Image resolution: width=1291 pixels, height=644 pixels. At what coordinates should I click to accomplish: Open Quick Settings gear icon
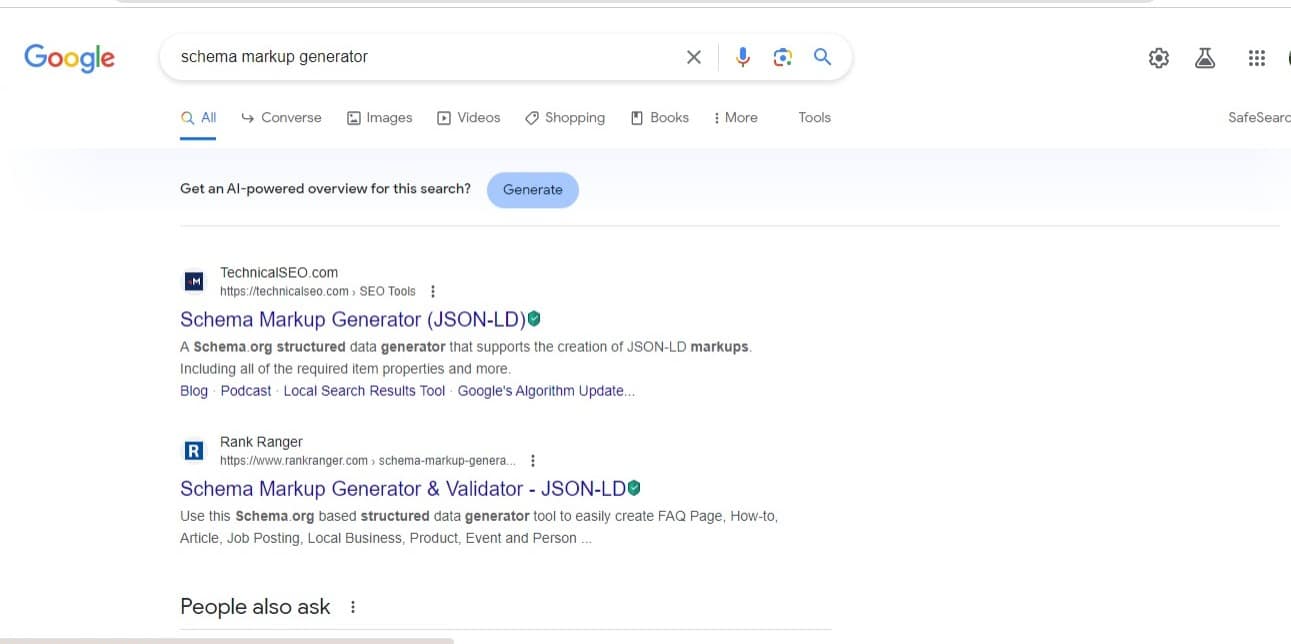(x=1158, y=58)
